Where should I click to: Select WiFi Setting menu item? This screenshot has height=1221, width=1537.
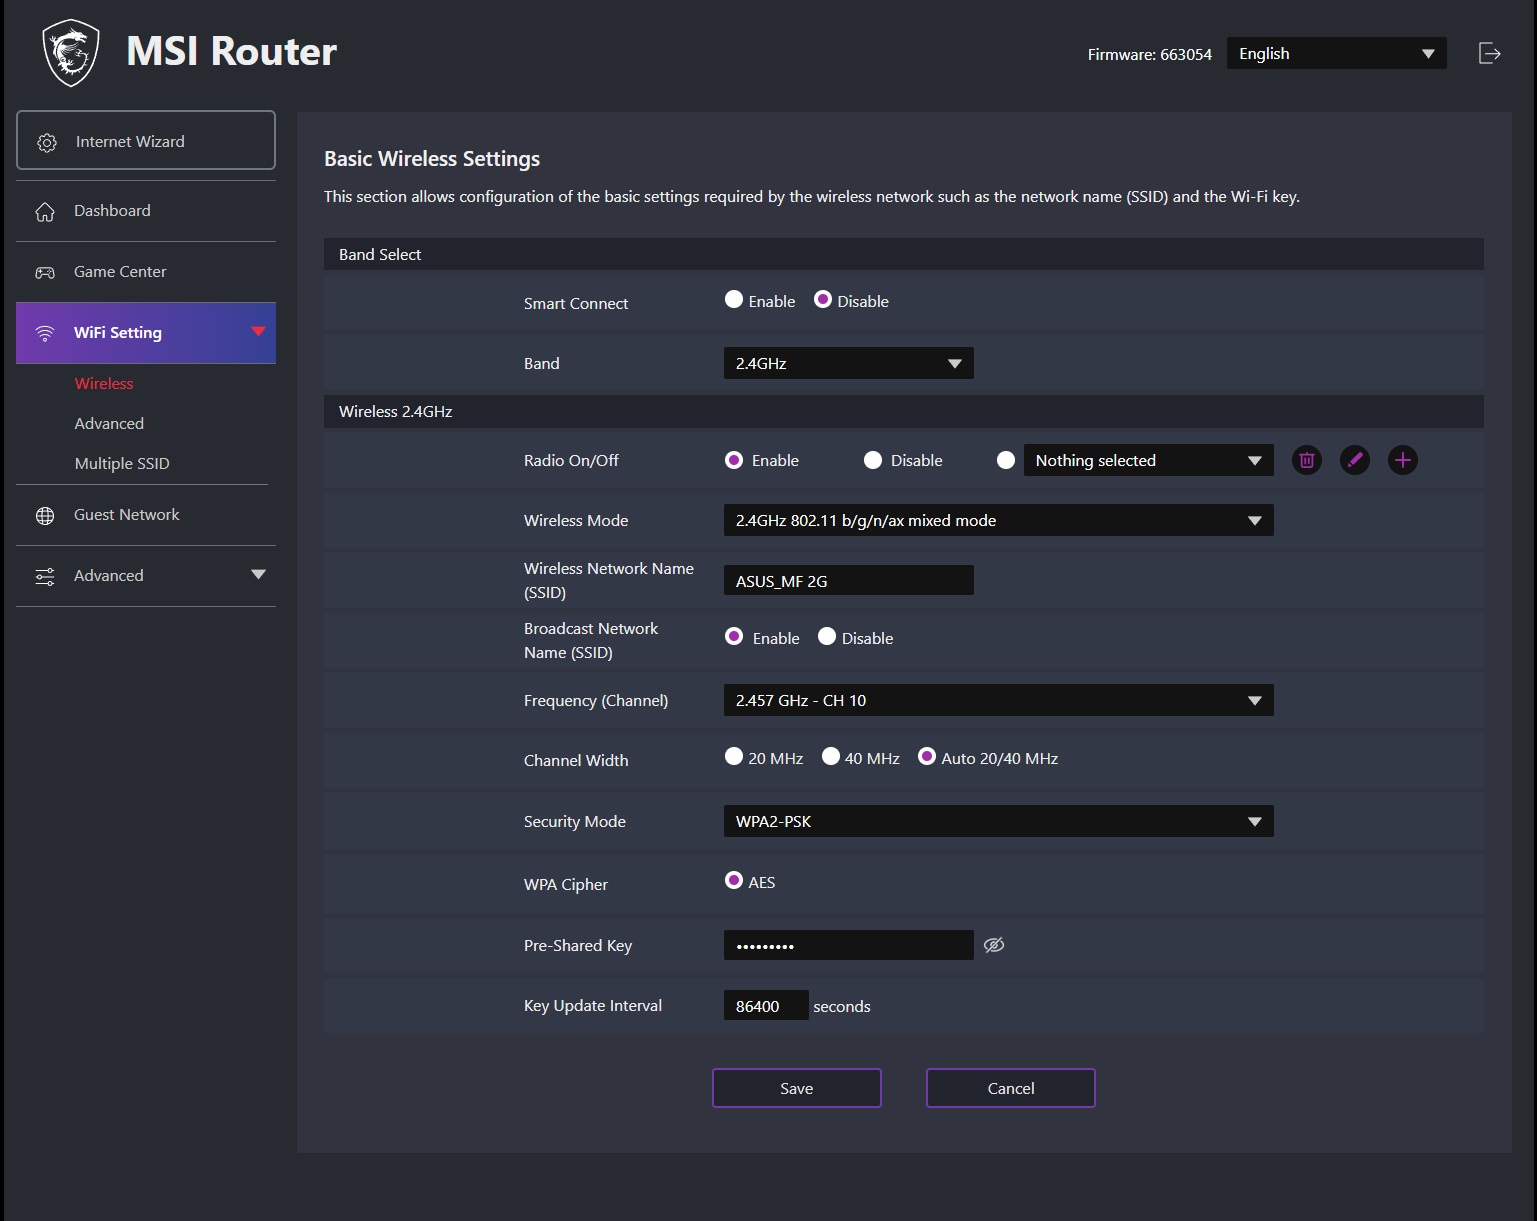pos(146,333)
